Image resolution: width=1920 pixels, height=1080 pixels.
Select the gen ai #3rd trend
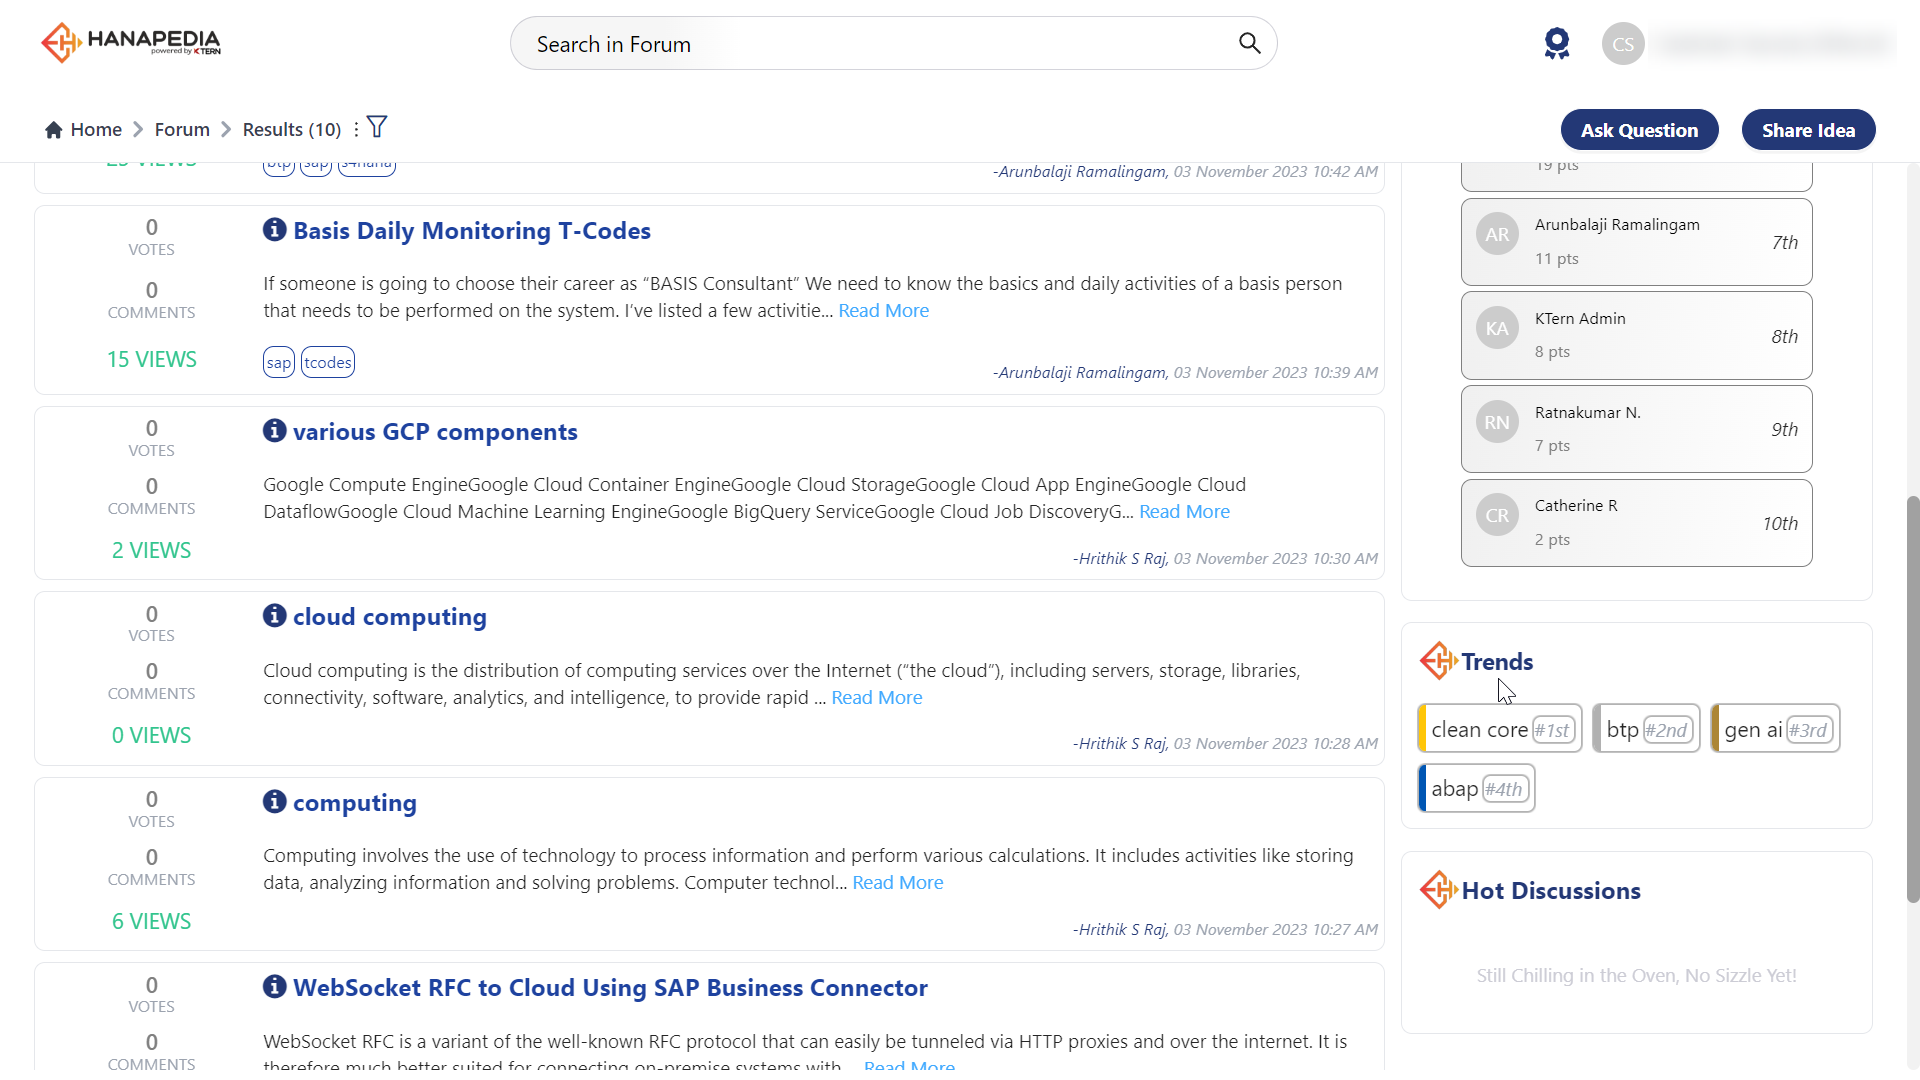point(1775,729)
